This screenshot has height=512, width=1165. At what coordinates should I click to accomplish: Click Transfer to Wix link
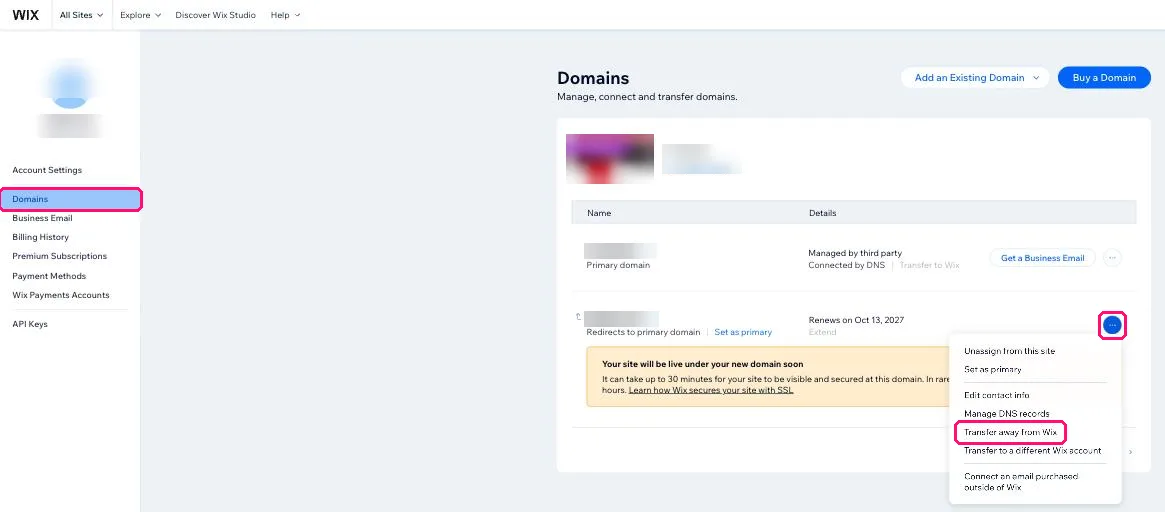929,265
